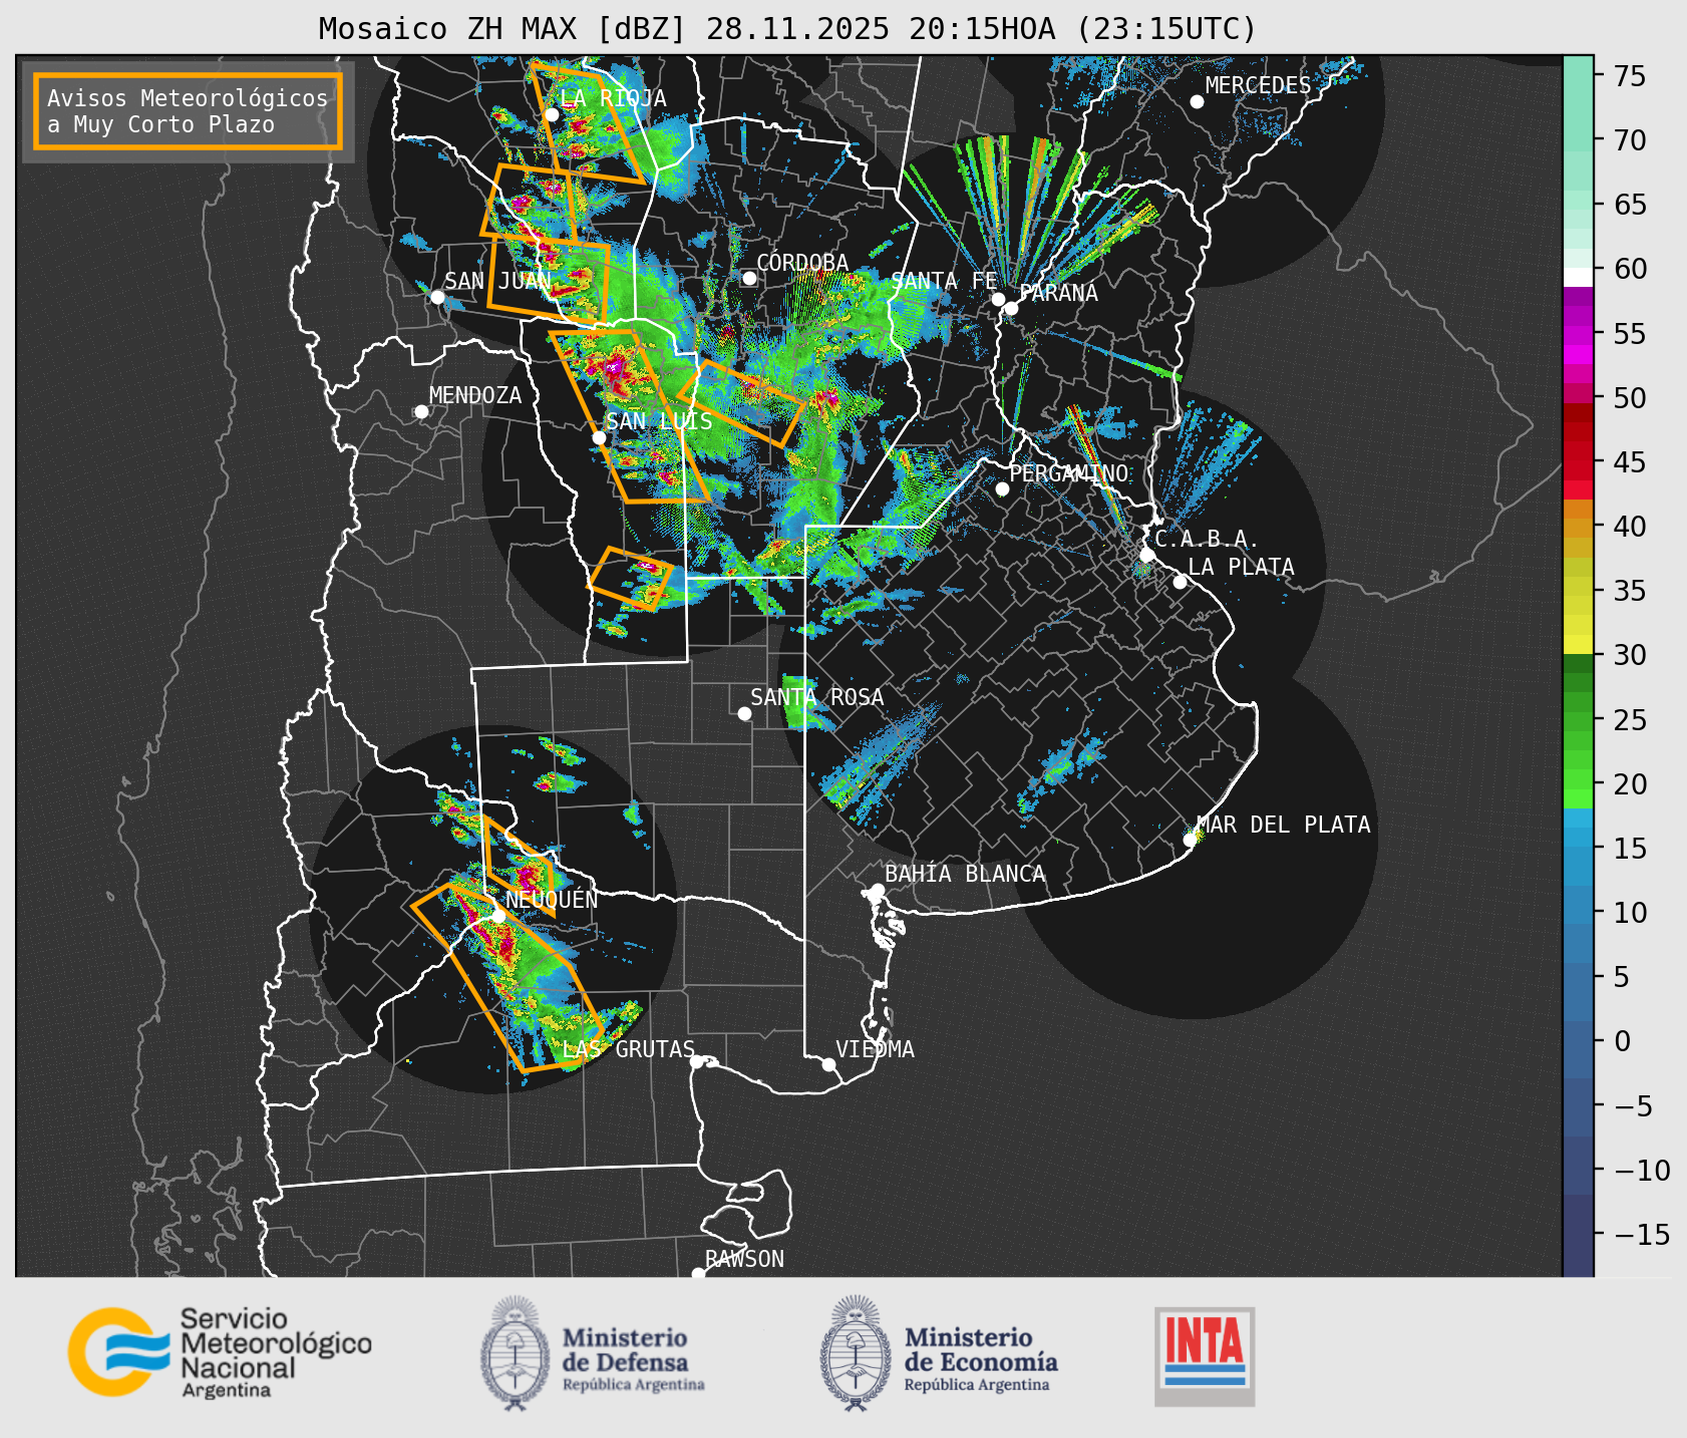Click the Santa Rosa city marker dot

(x=744, y=713)
